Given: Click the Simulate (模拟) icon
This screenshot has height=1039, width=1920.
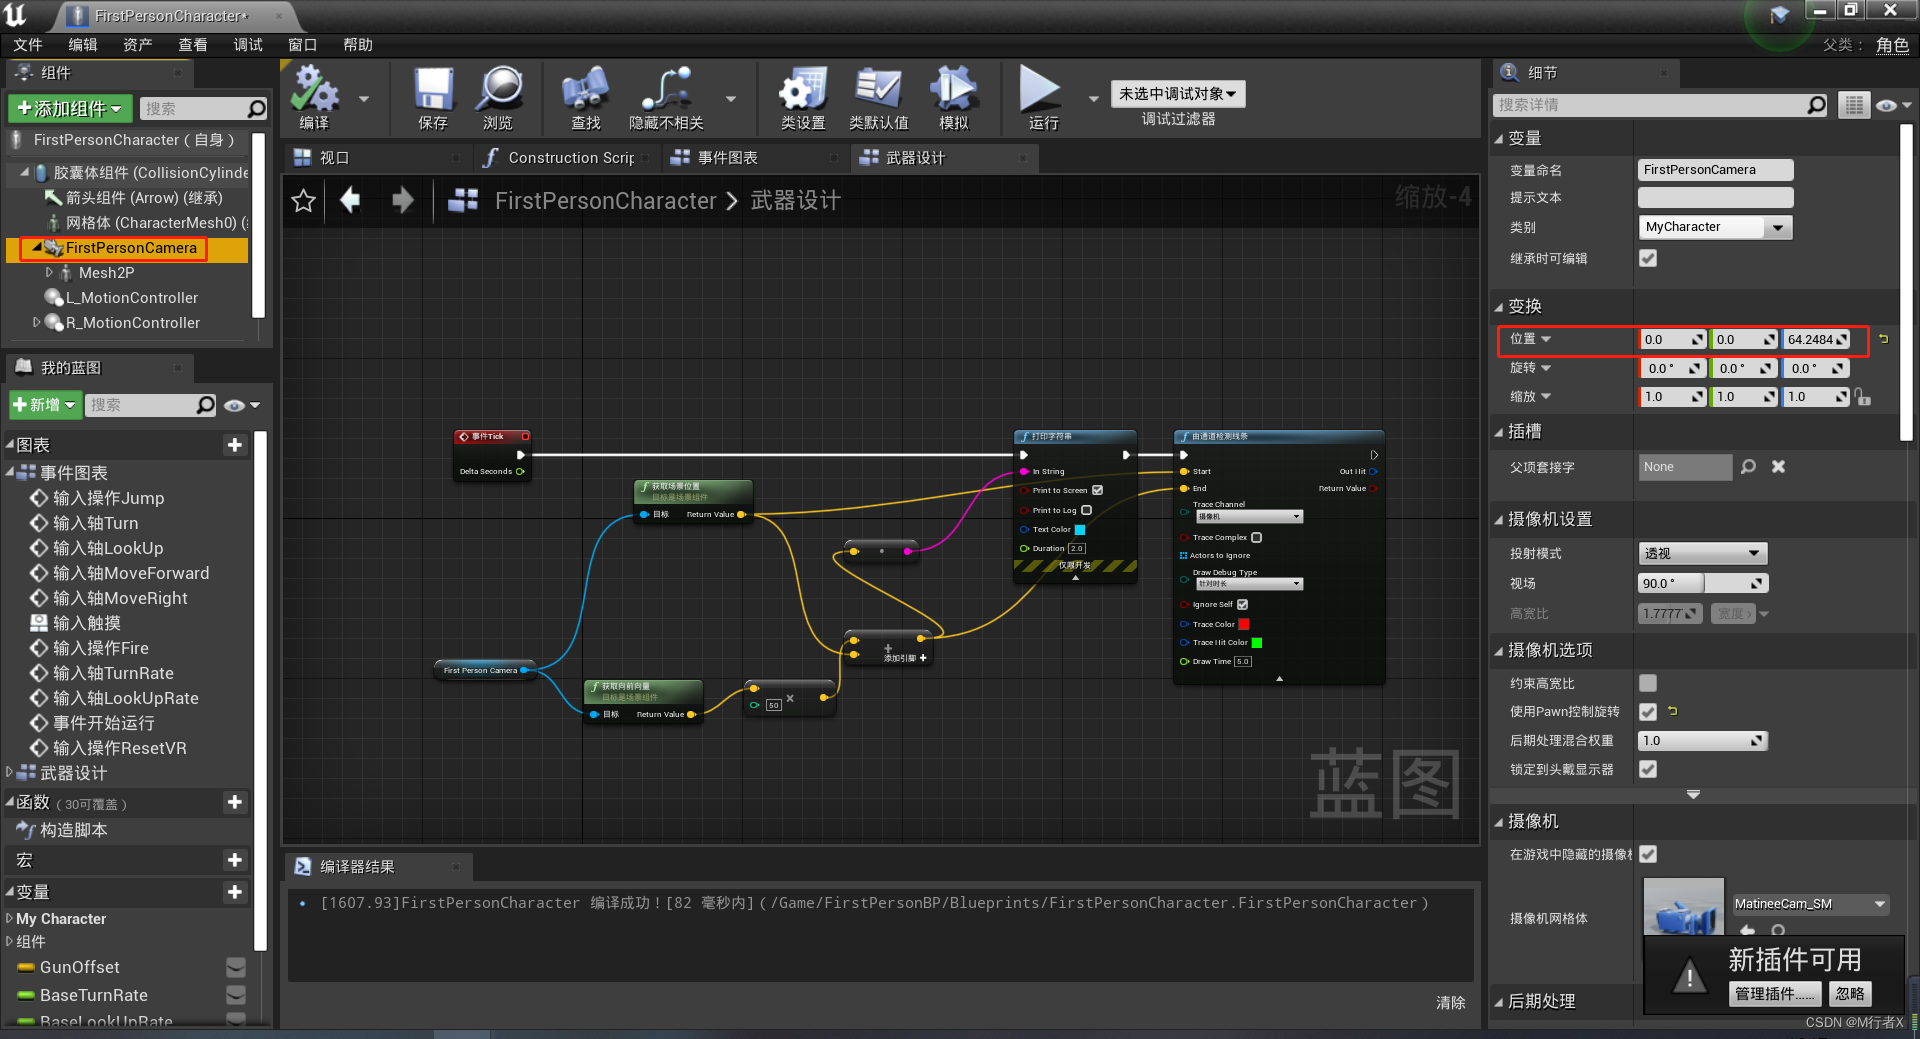Looking at the screenshot, I should coord(954,89).
